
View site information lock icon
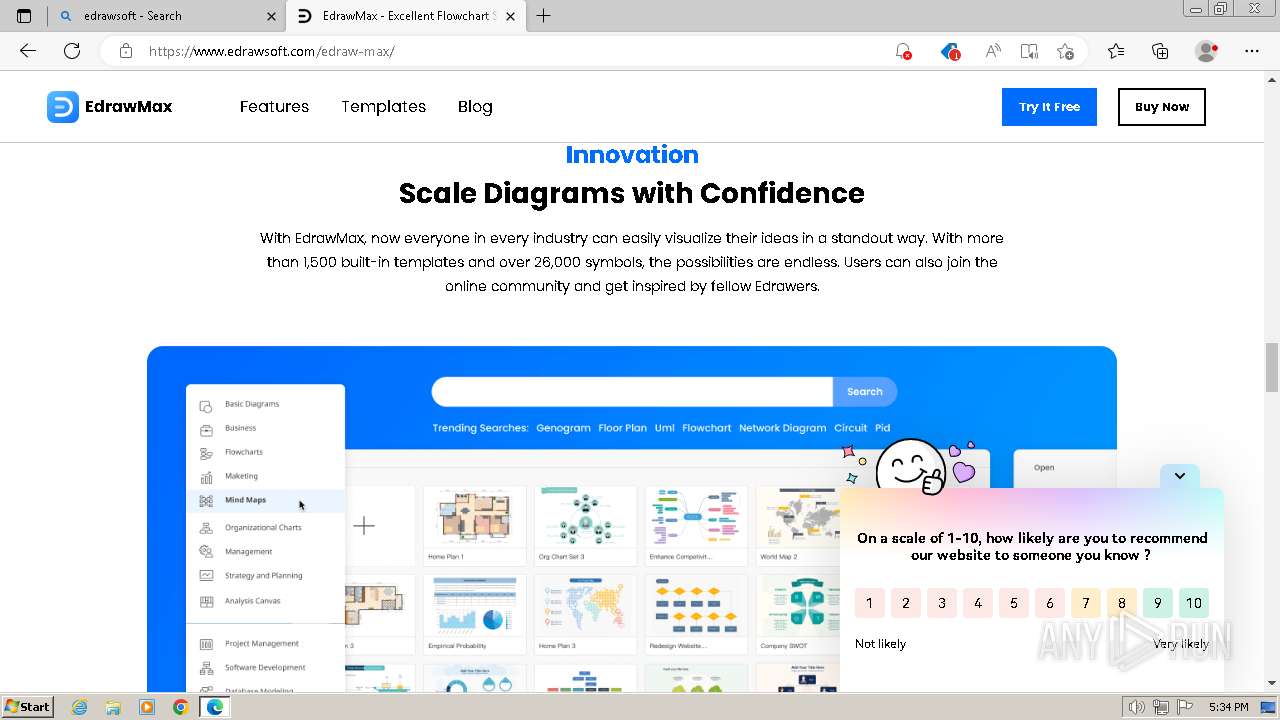tap(126, 51)
